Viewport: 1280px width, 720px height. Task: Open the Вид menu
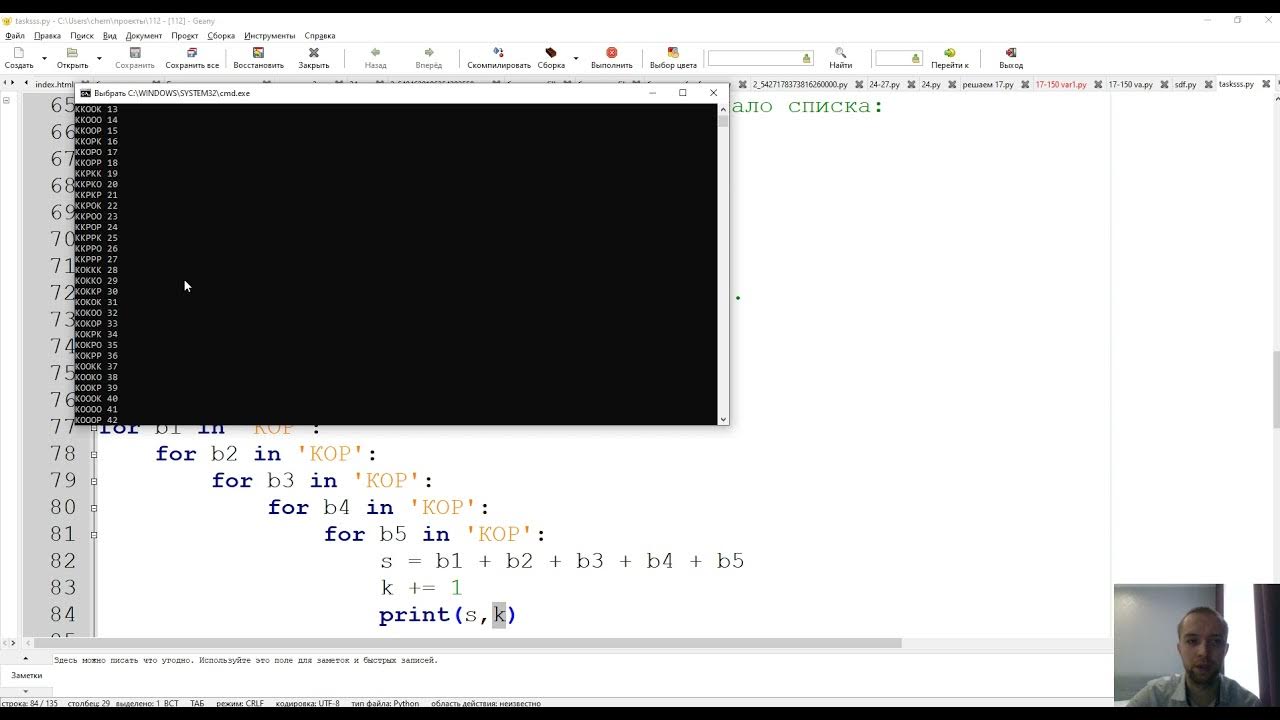(x=110, y=36)
